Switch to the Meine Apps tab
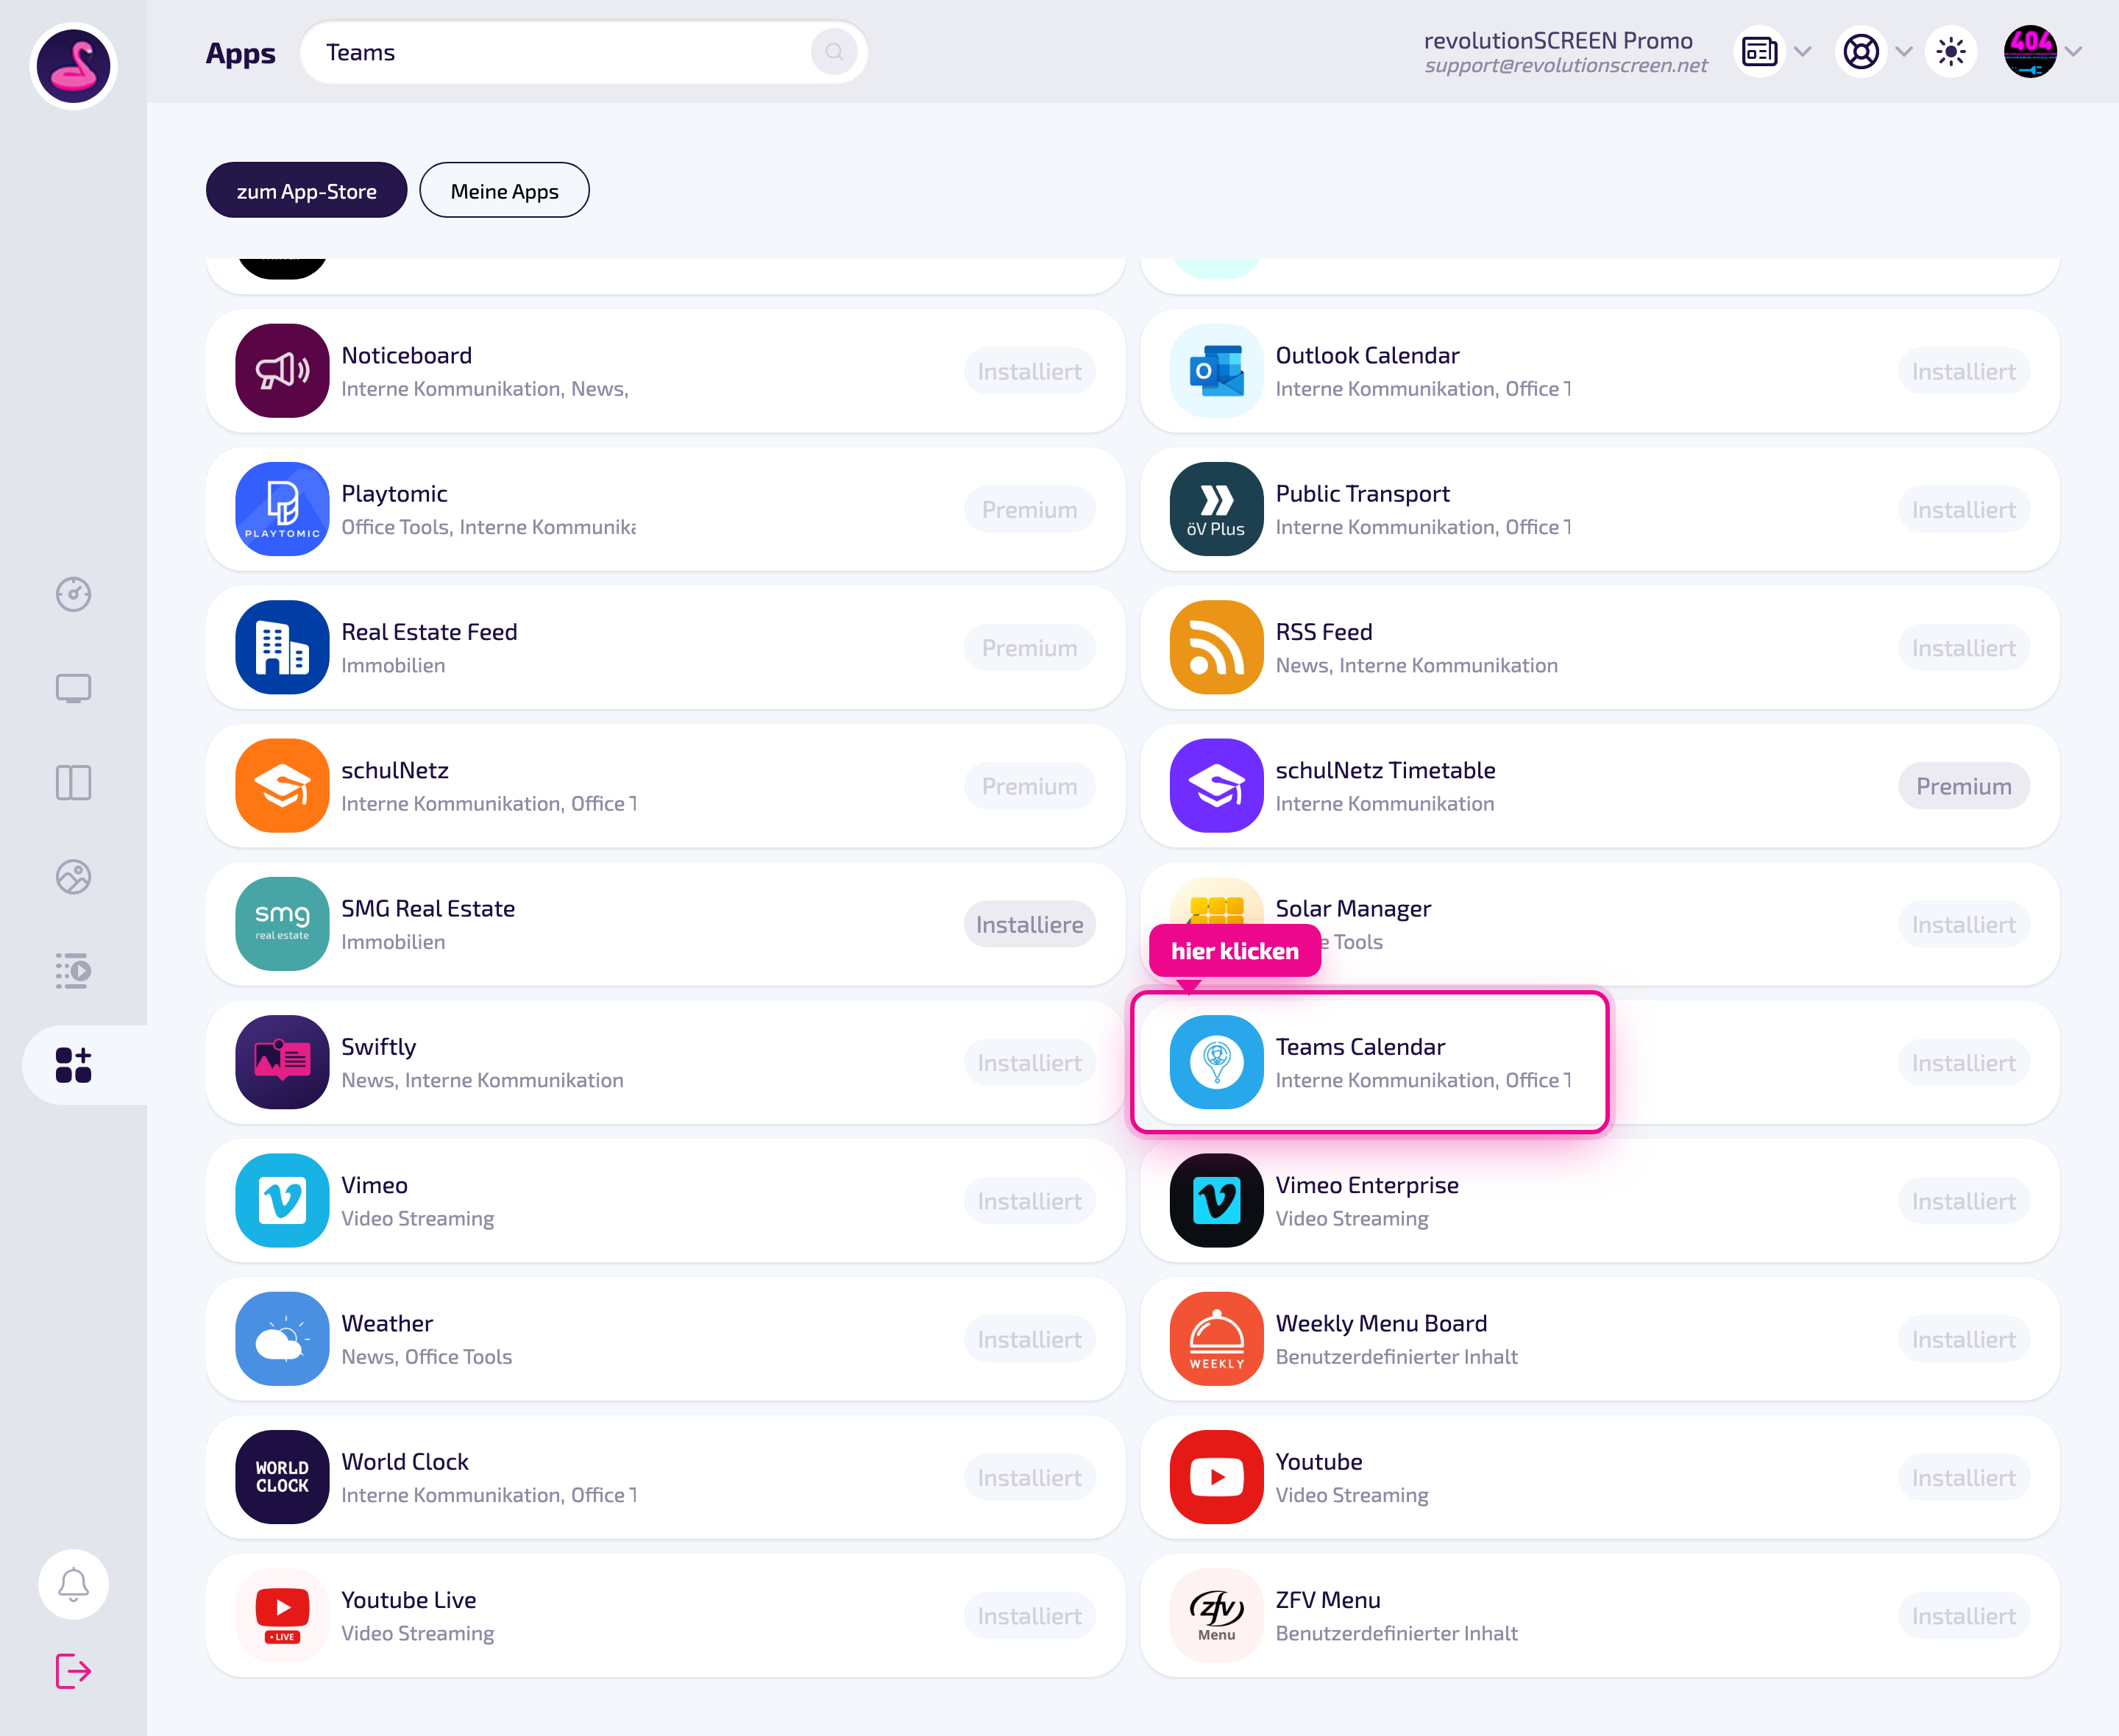This screenshot has height=1736, width=2119. (504, 190)
